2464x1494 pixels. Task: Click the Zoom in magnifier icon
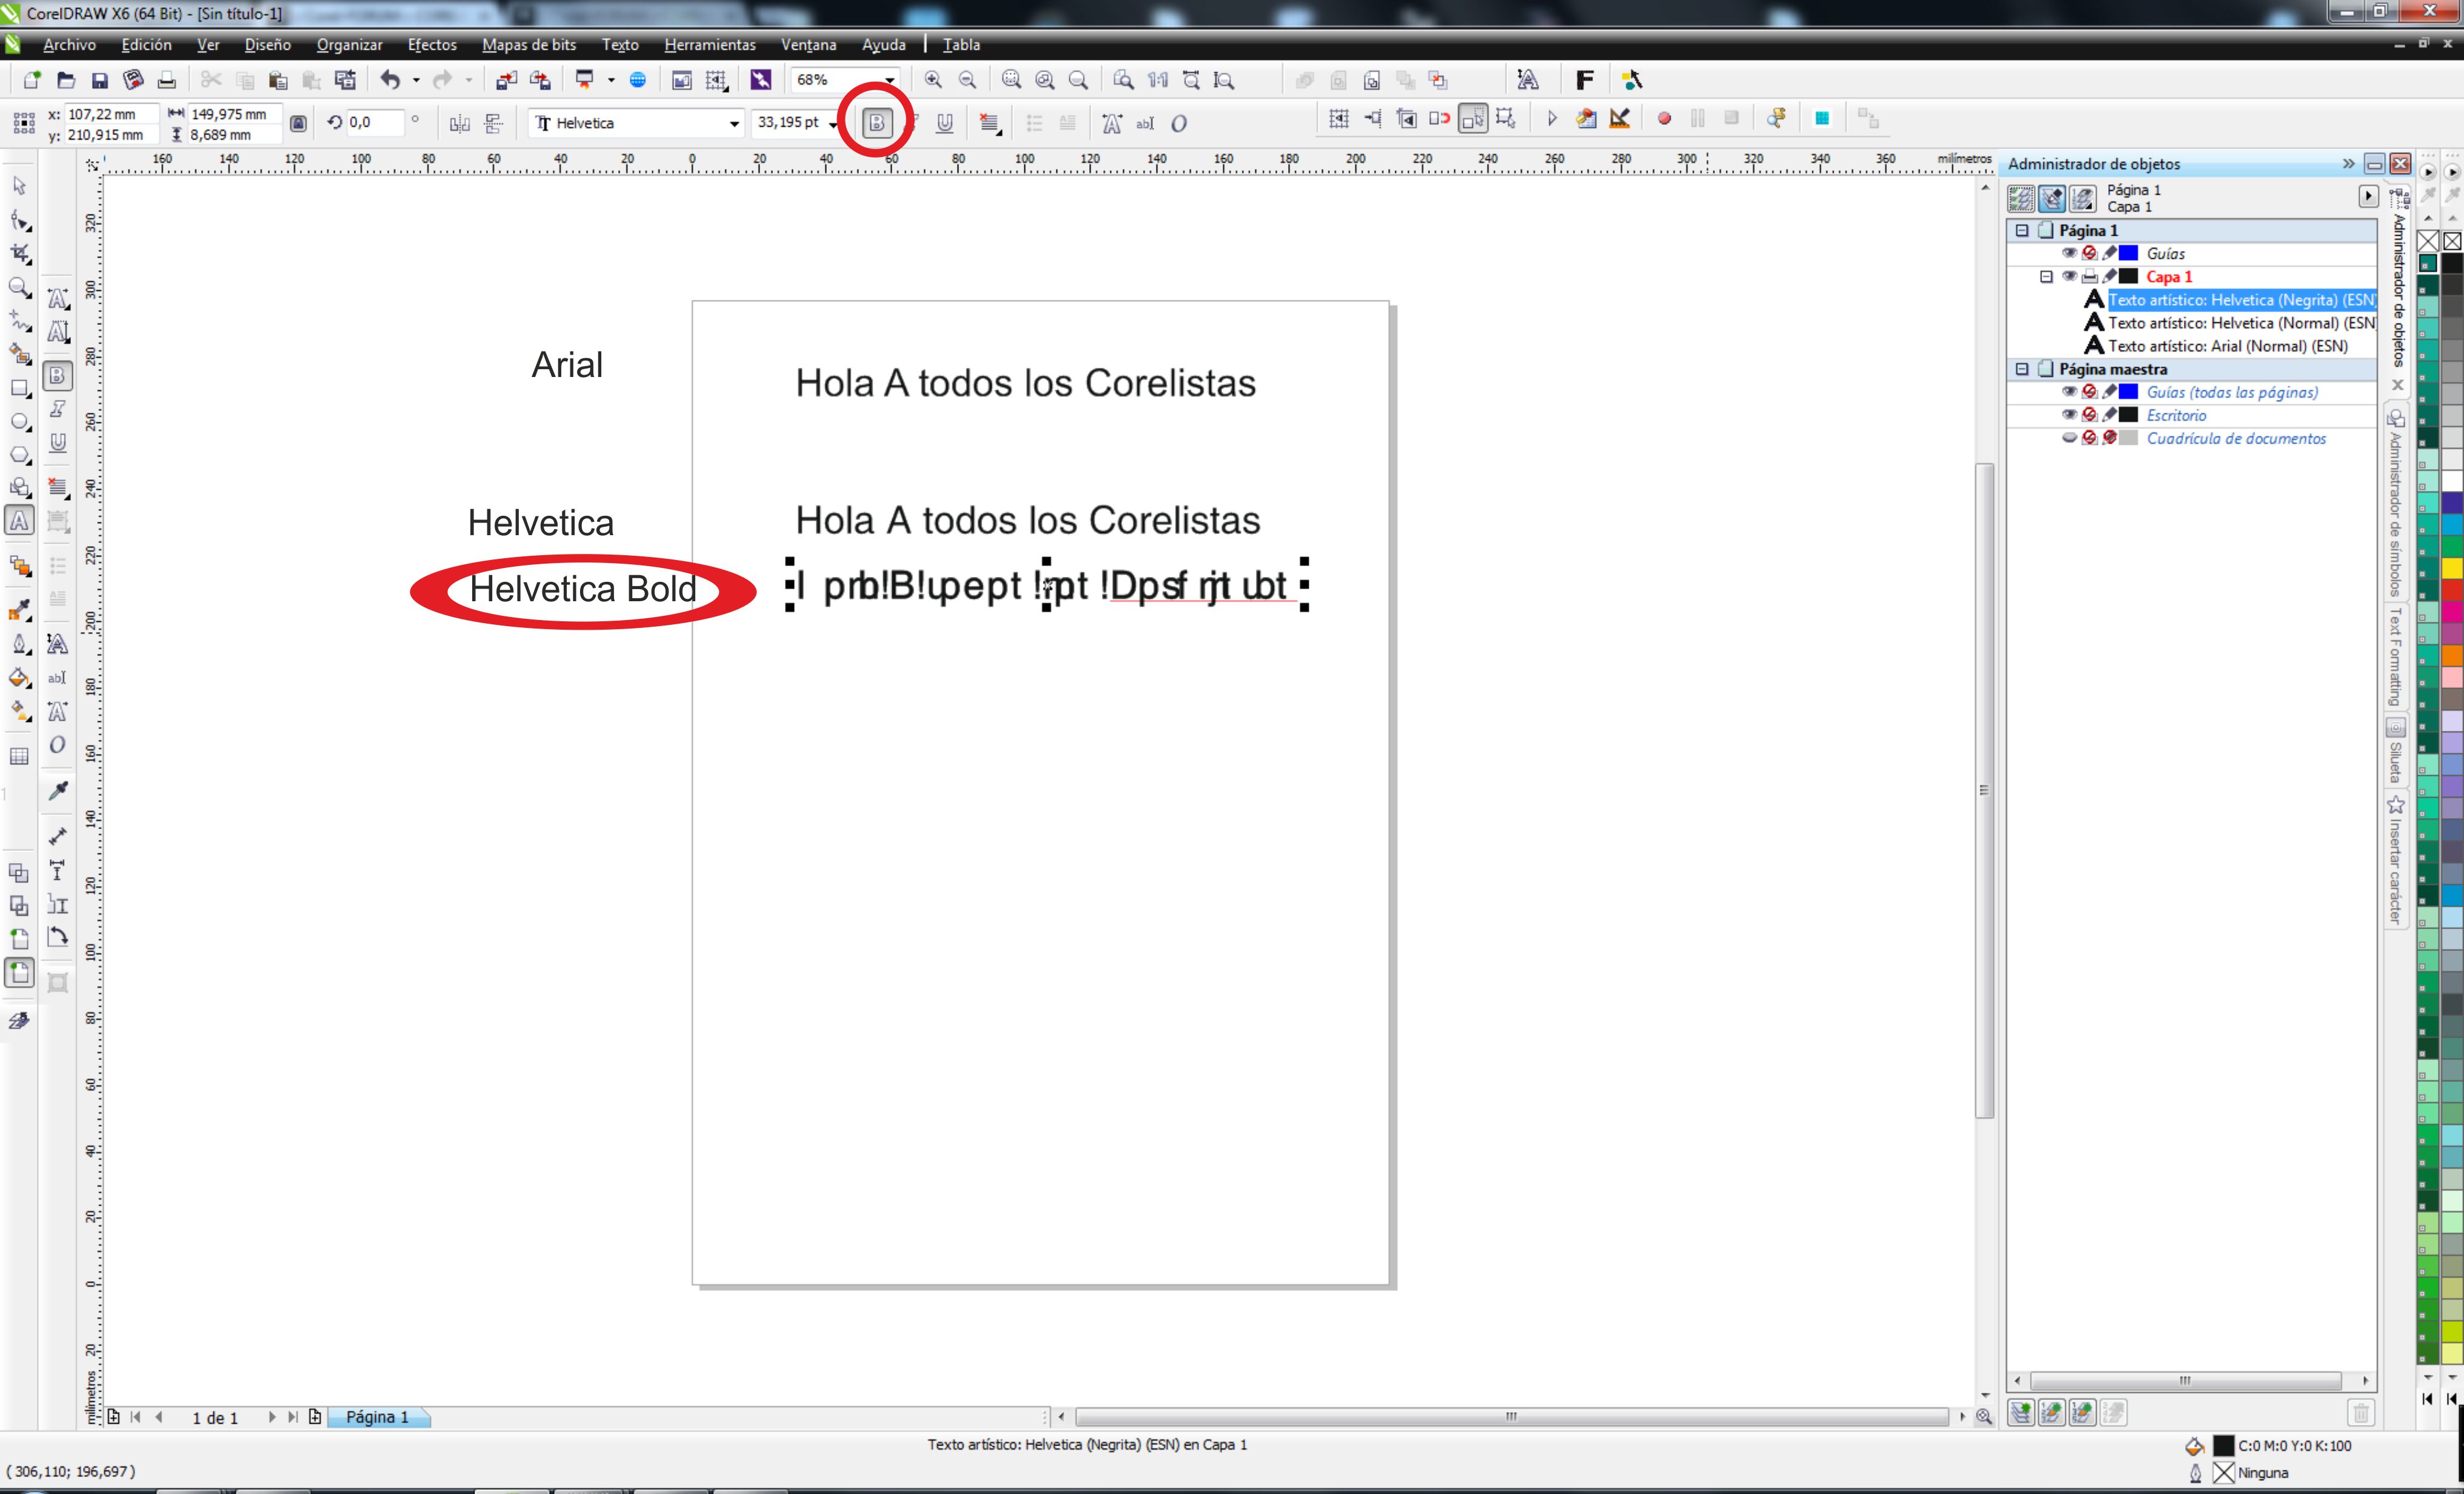[933, 80]
